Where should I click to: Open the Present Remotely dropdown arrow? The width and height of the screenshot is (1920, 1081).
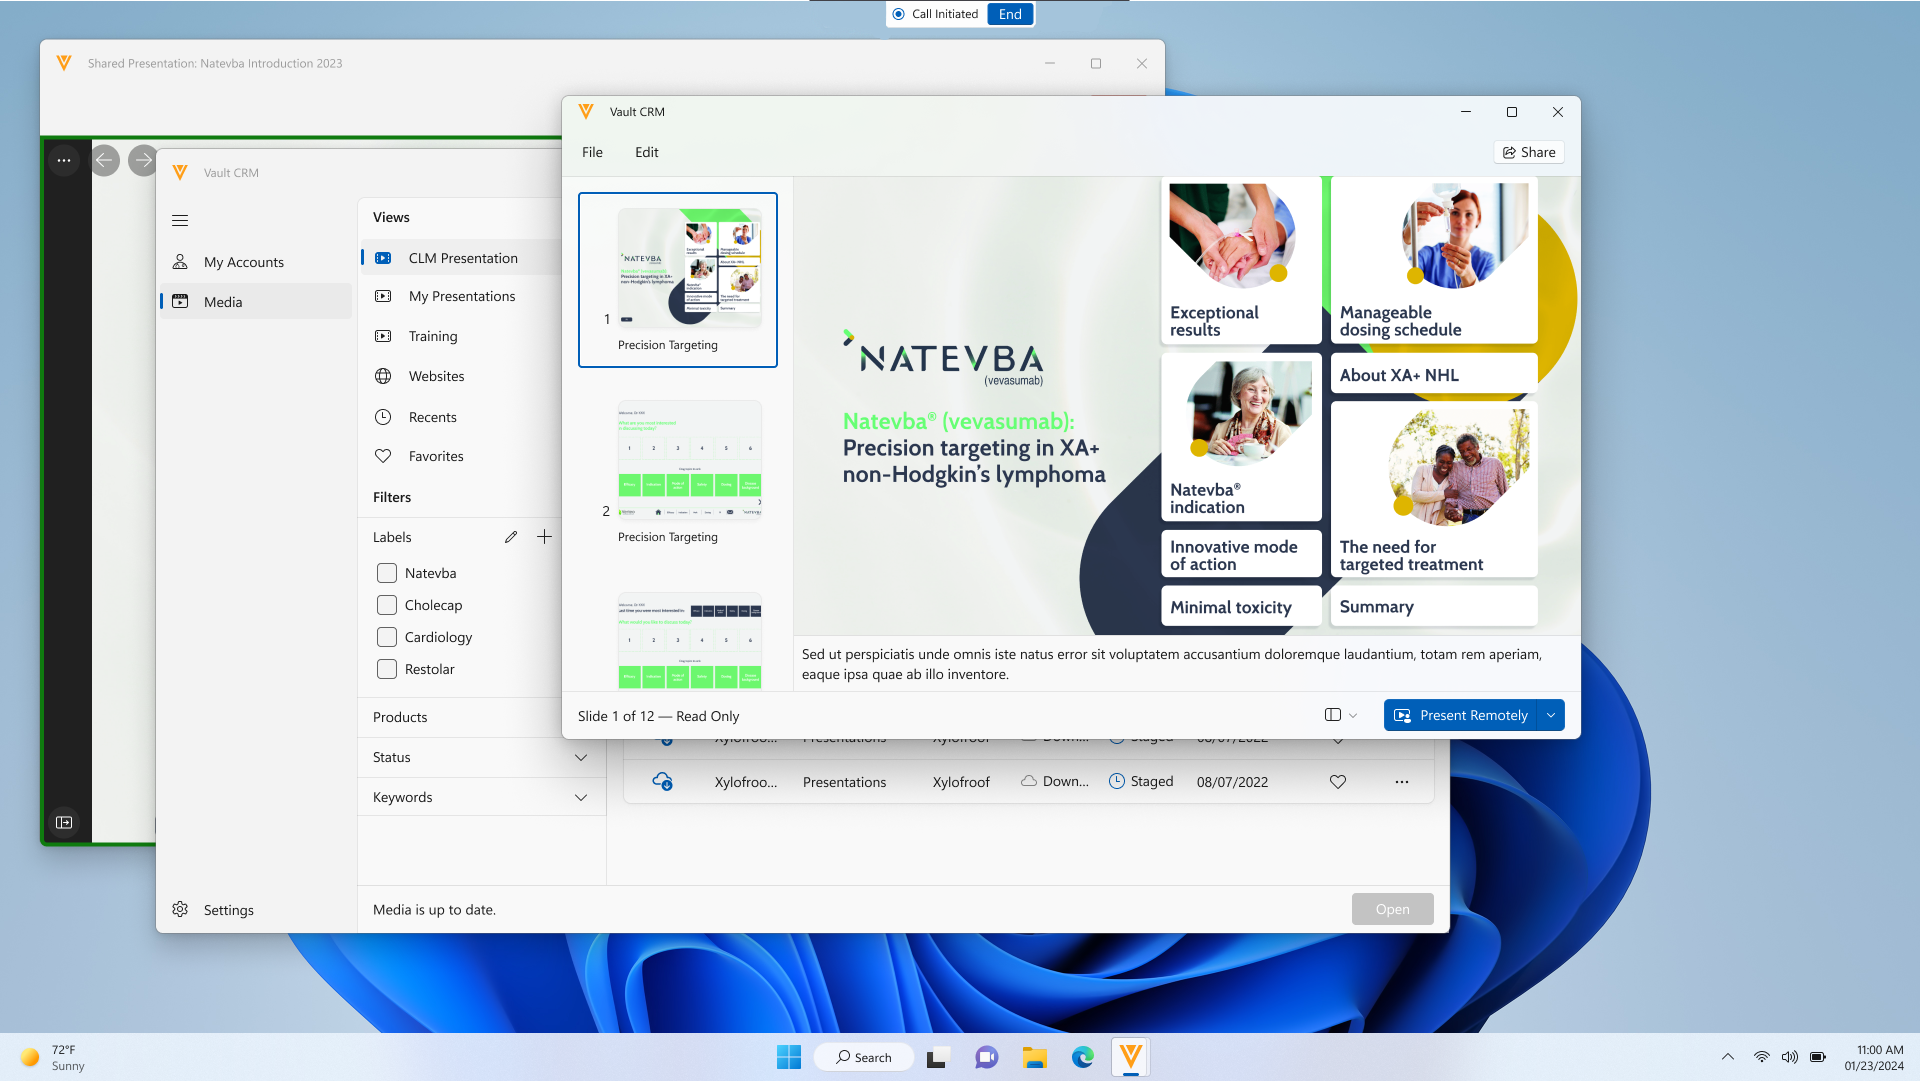click(1551, 715)
